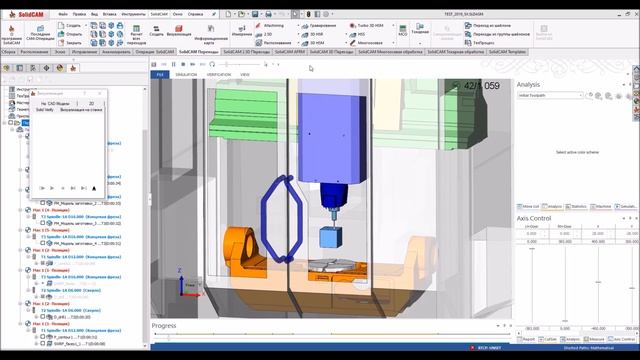Toggle checkbox of PM model stock 3 operation

tap(42, 223)
